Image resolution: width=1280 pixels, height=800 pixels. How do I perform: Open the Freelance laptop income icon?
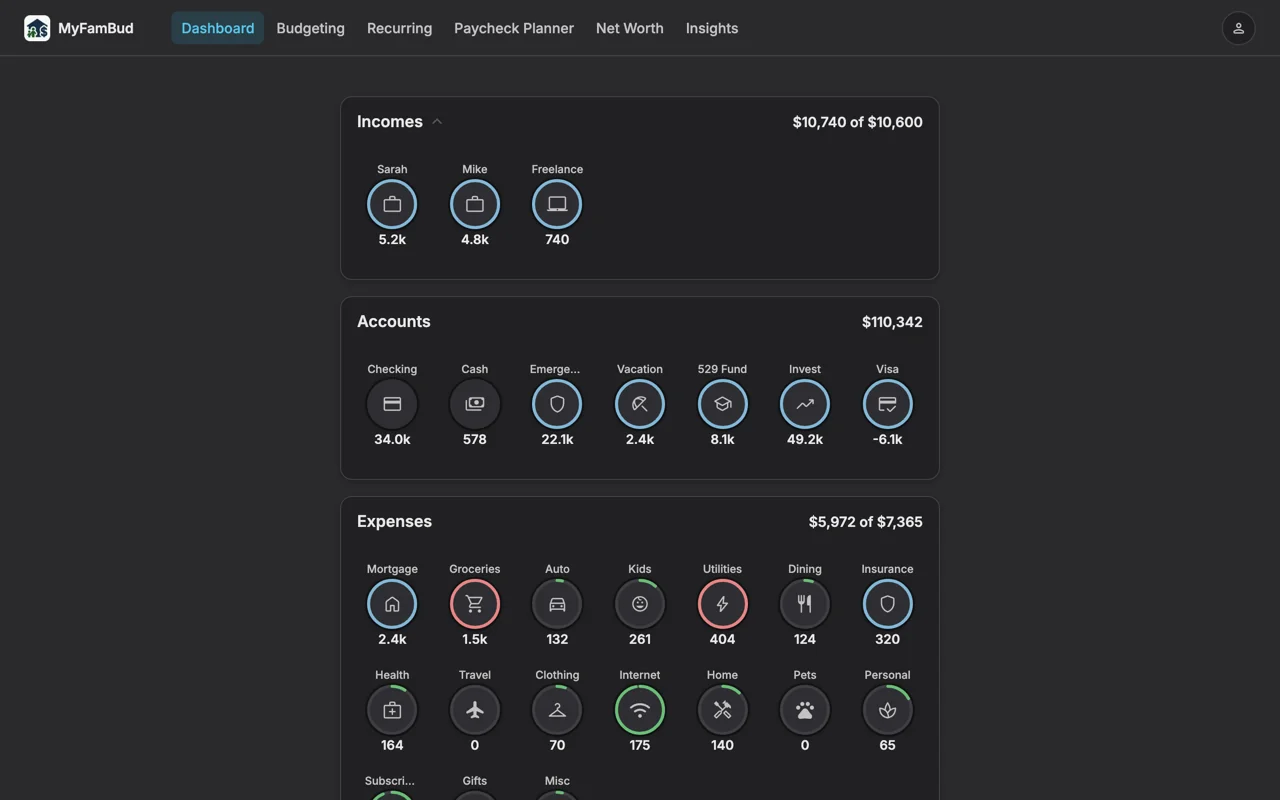(557, 204)
